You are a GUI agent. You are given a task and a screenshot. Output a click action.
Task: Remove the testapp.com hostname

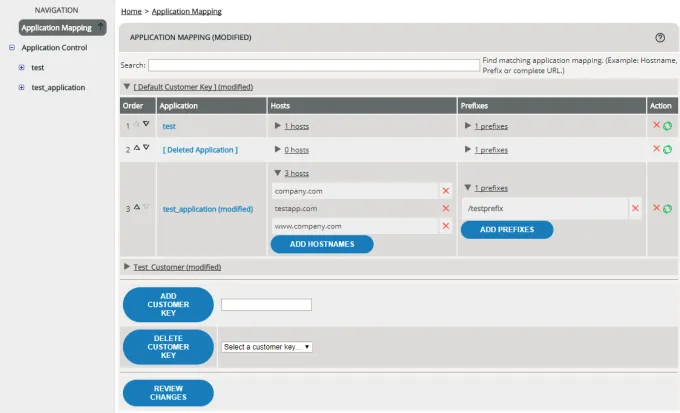[x=445, y=208]
